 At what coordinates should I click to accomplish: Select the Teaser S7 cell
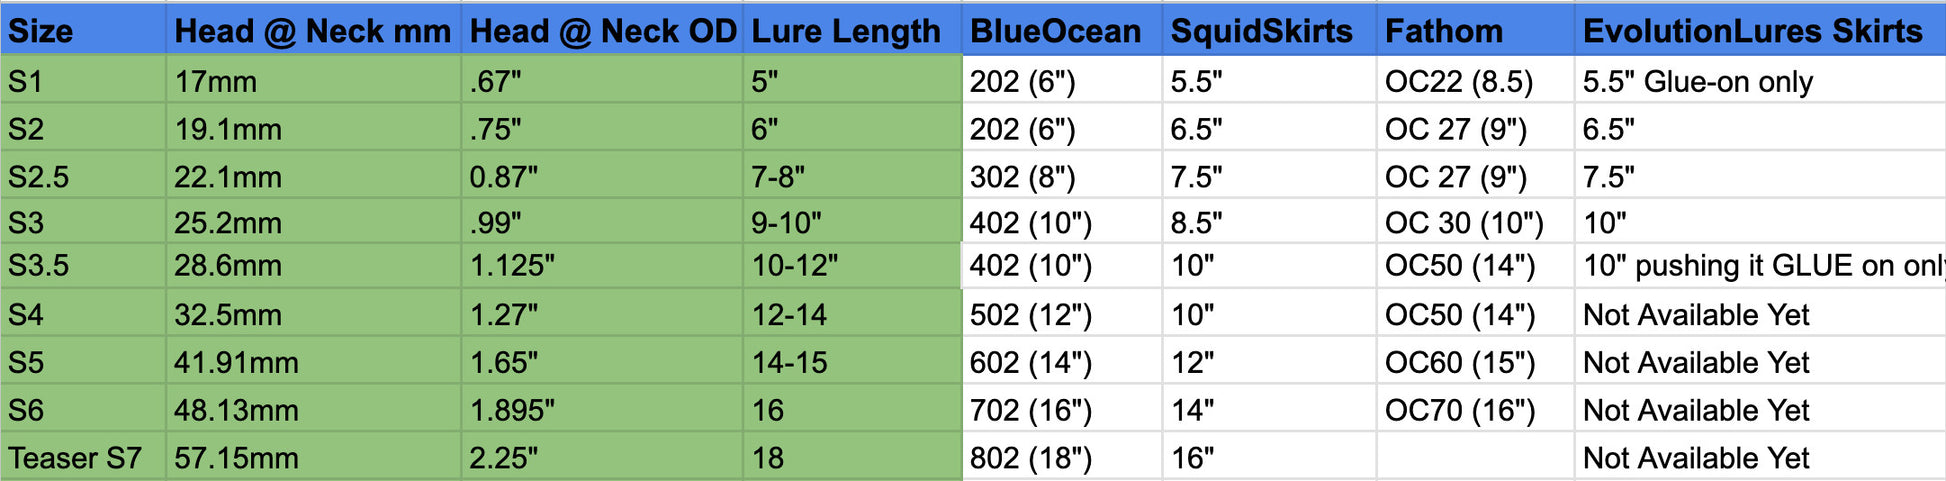[83, 457]
